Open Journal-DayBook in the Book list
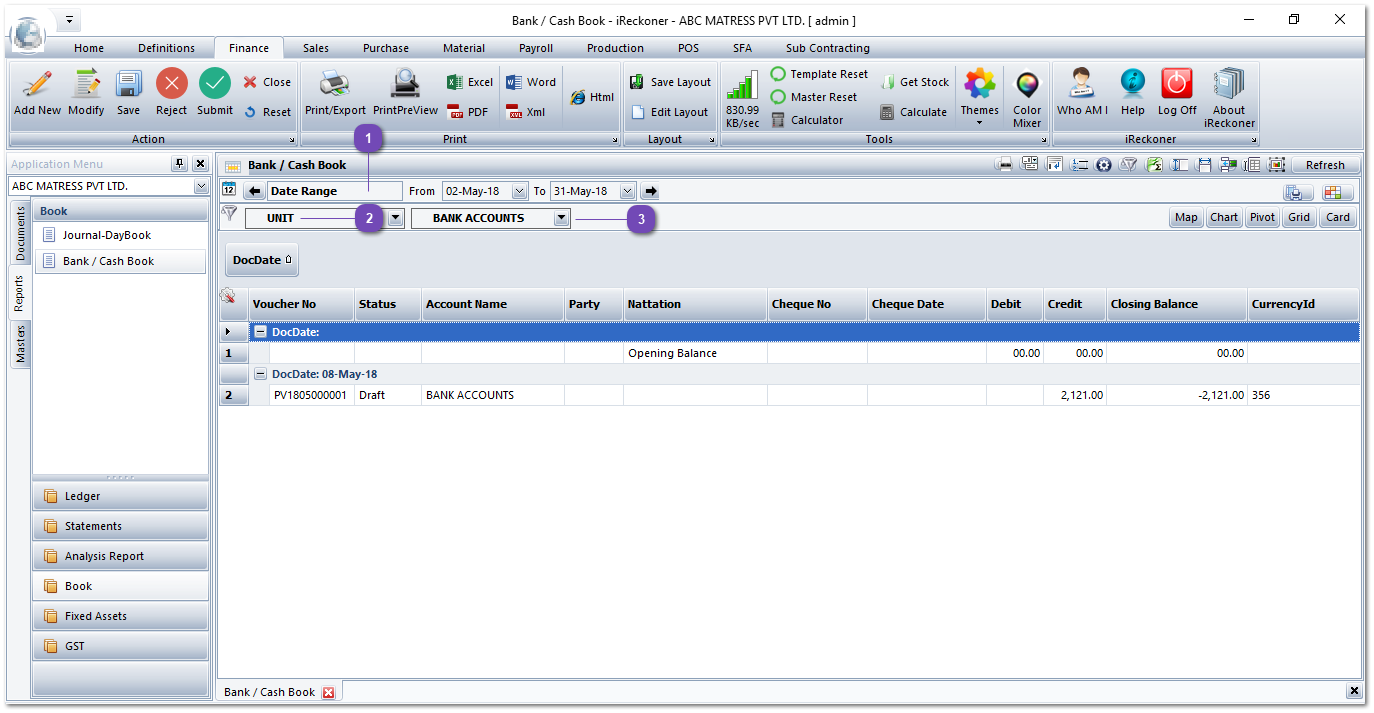1374x713 pixels. [106, 235]
